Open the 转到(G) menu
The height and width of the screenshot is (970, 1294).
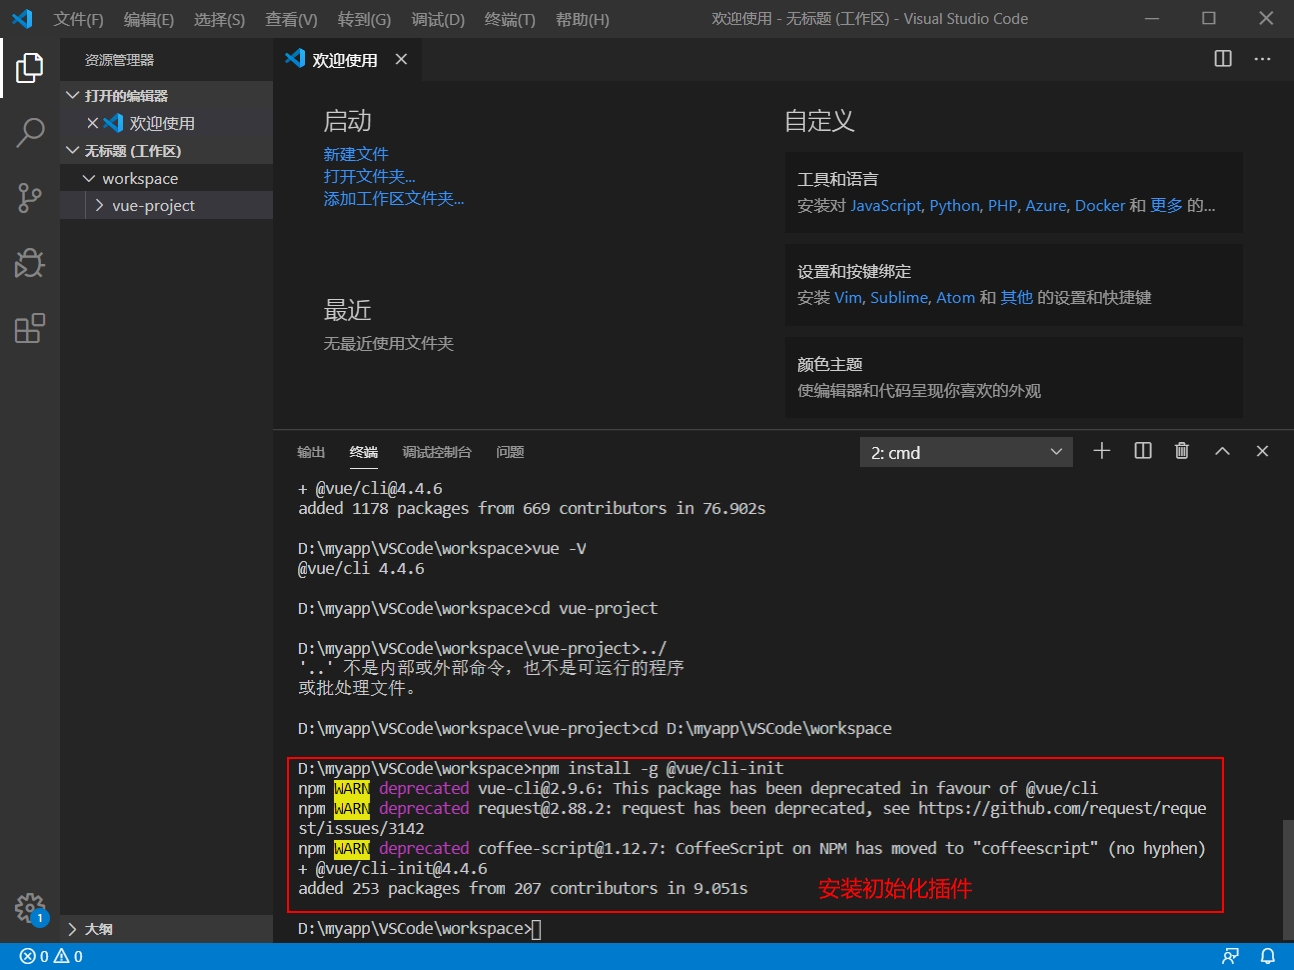(364, 19)
